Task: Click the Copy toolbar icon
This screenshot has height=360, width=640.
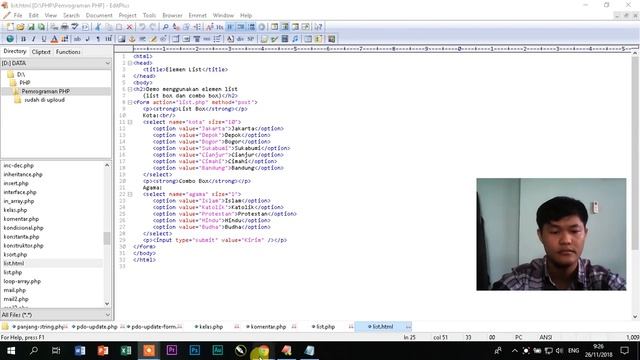Action: point(109,27)
